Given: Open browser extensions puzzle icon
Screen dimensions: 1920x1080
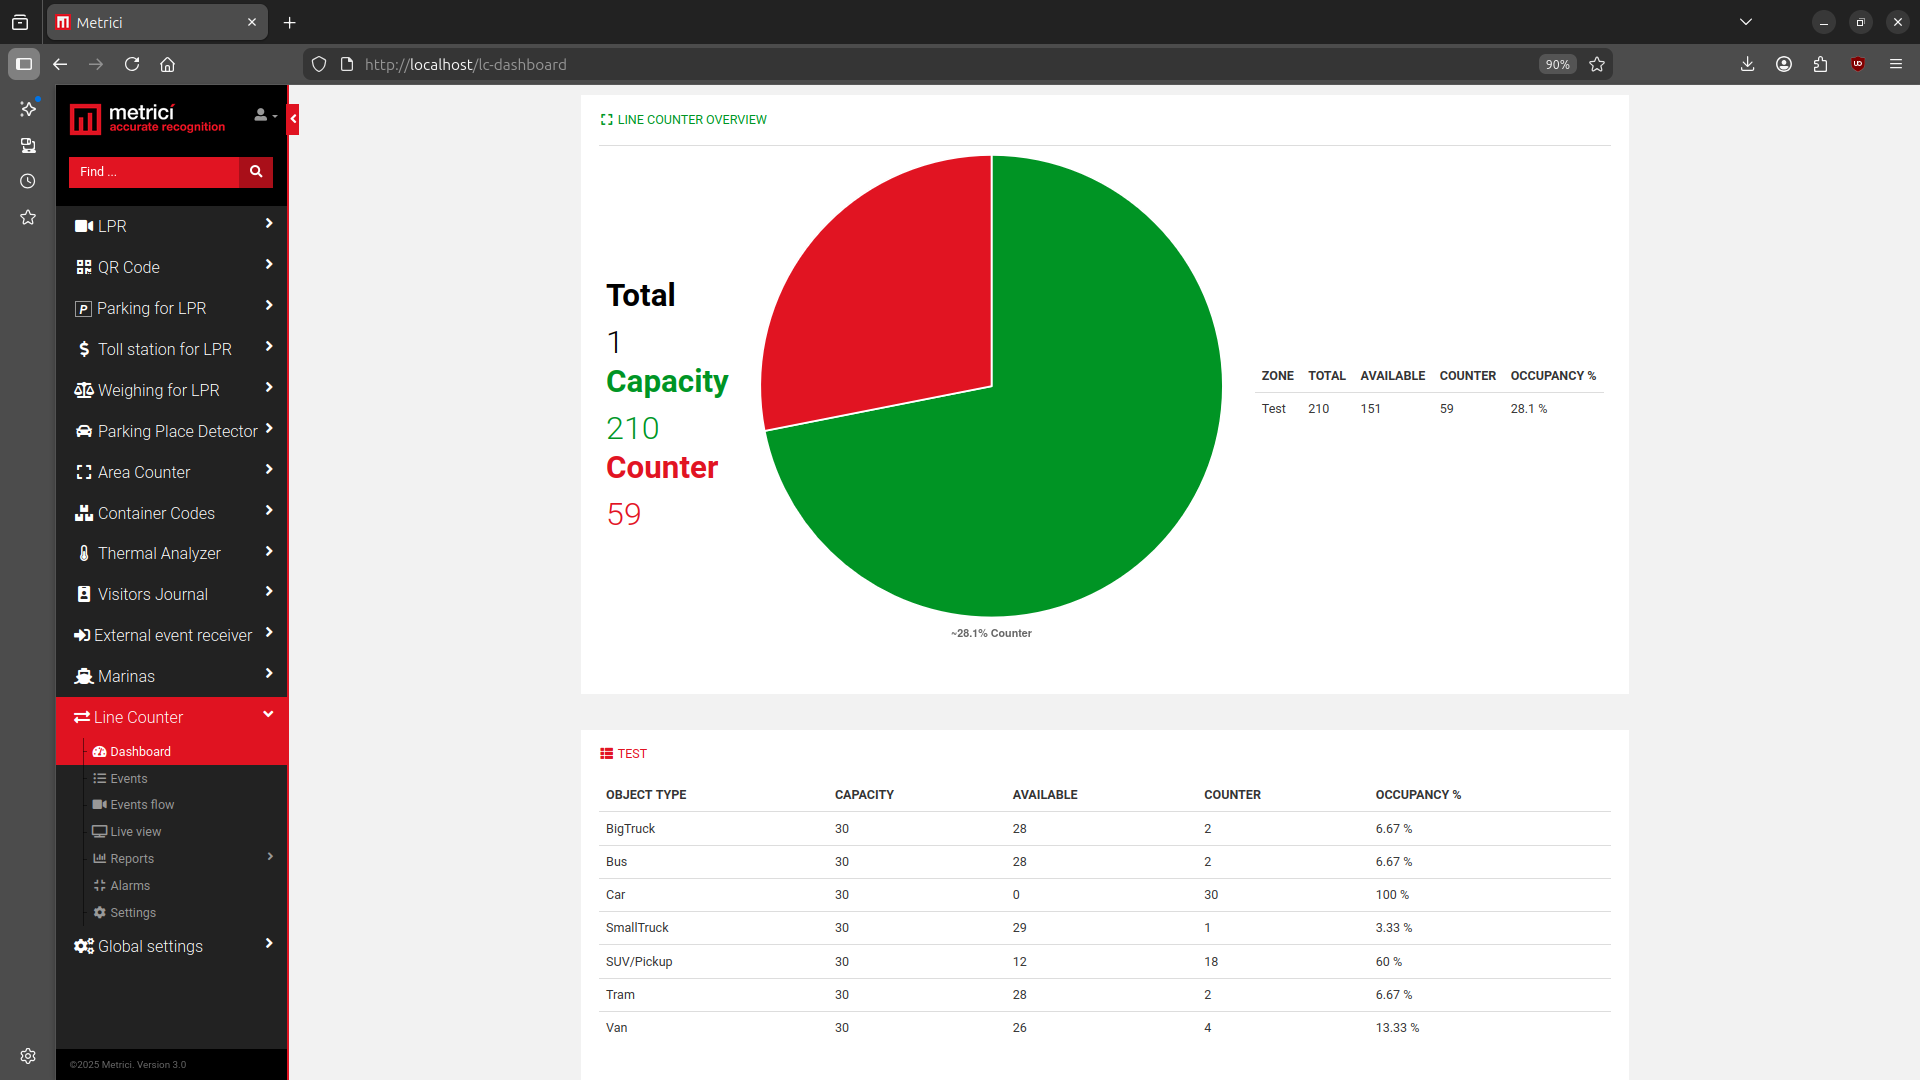Looking at the screenshot, I should point(1820,64).
